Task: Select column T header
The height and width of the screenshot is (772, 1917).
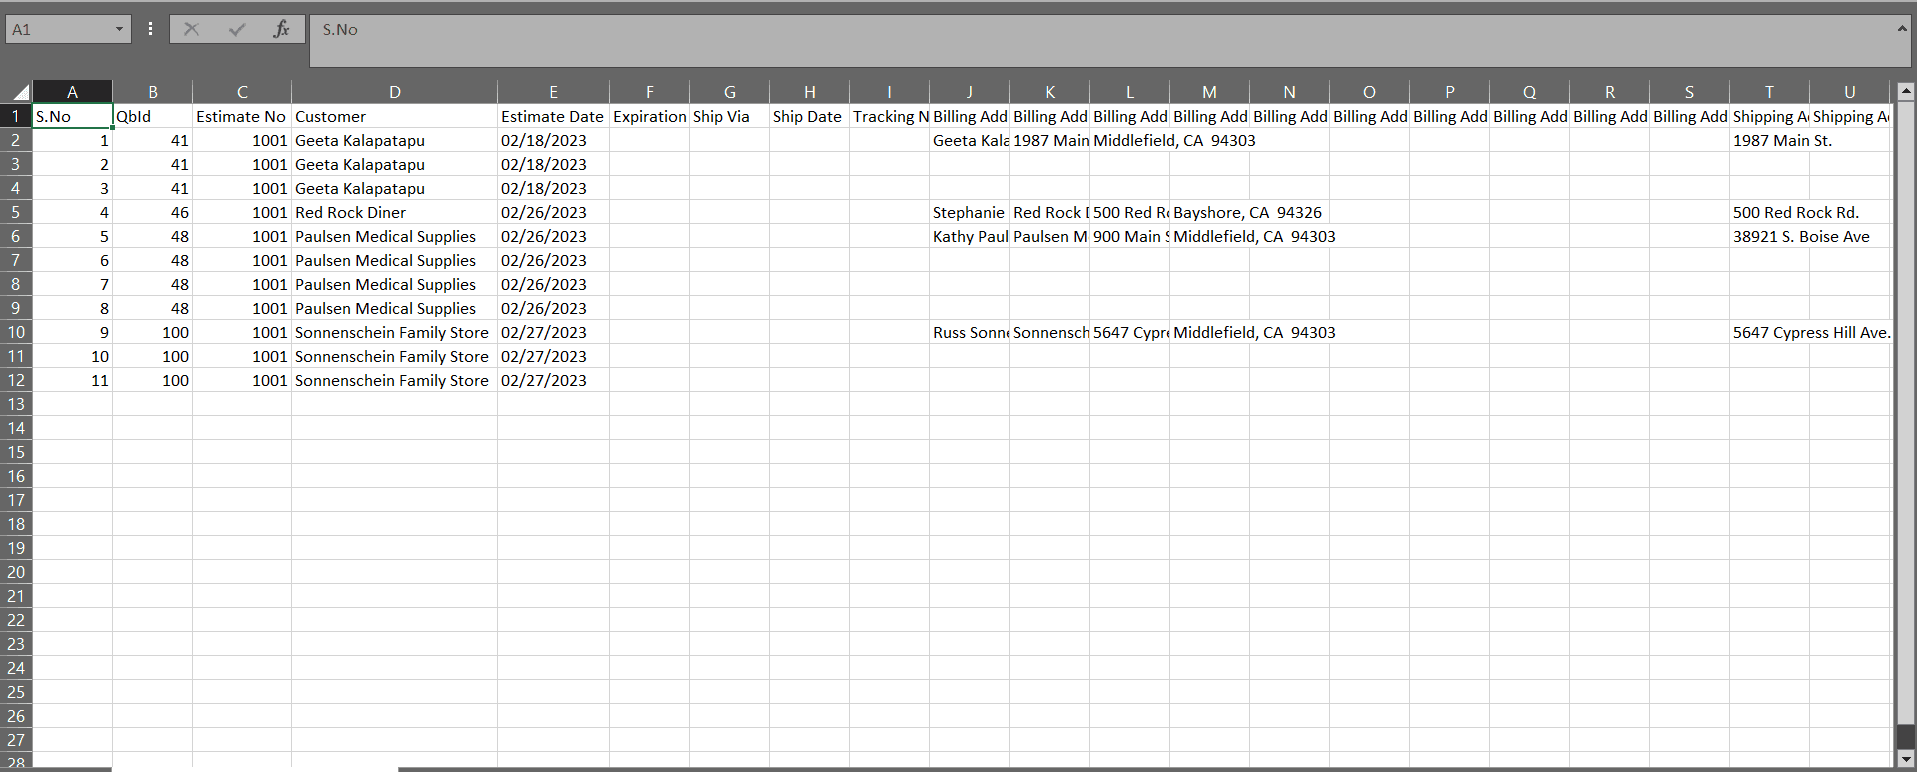Action: tap(1769, 92)
